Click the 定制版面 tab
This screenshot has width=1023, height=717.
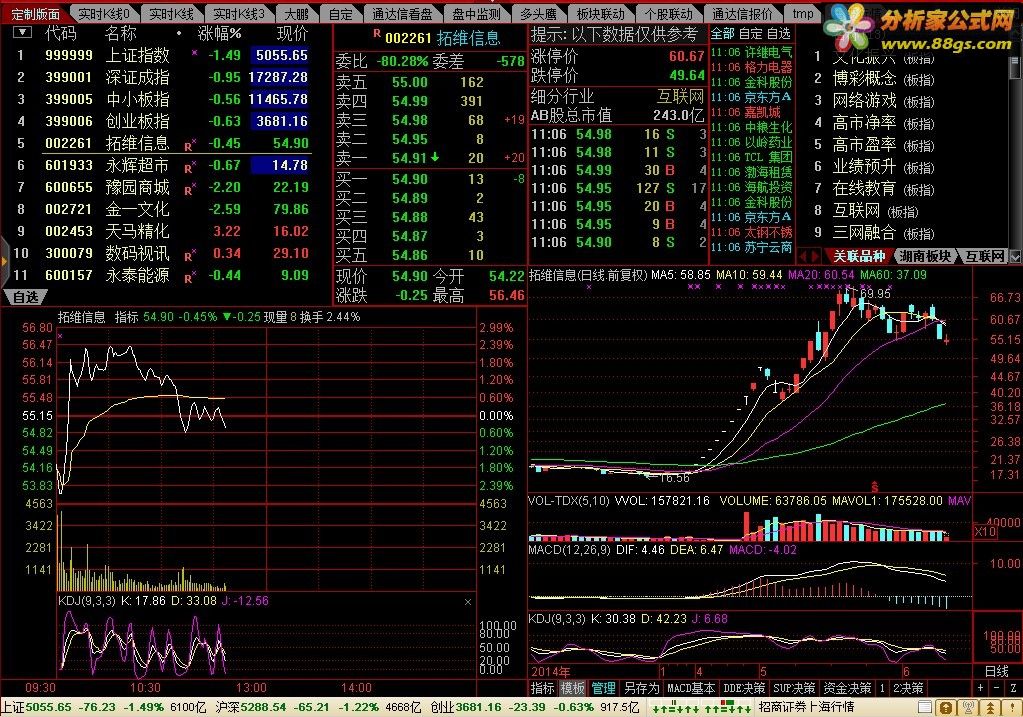[x=35, y=14]
